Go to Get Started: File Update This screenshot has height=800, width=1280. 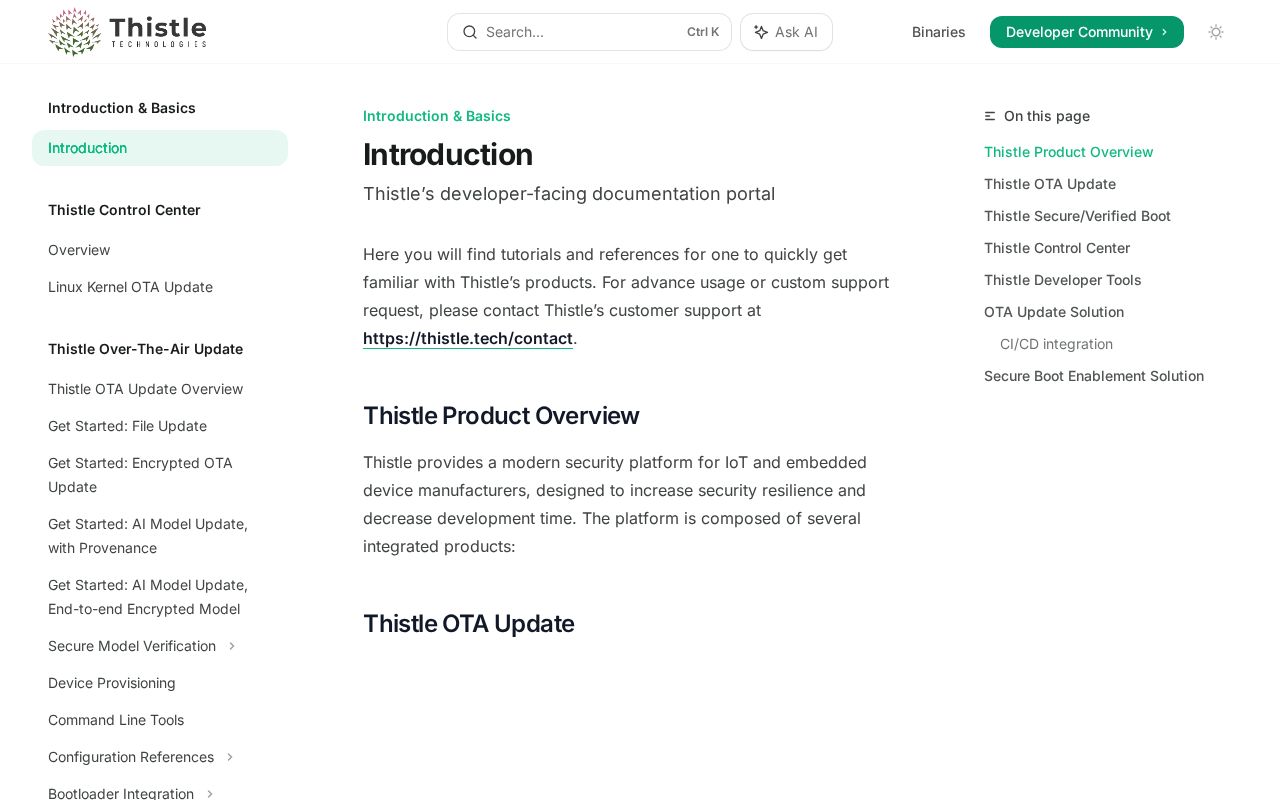click(127, 426)
